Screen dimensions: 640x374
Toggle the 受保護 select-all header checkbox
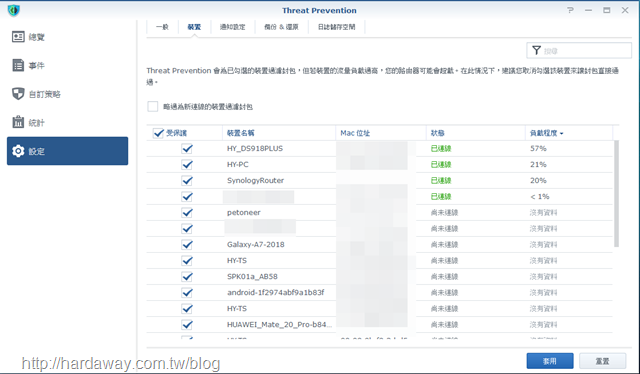[x=158, y=133]
